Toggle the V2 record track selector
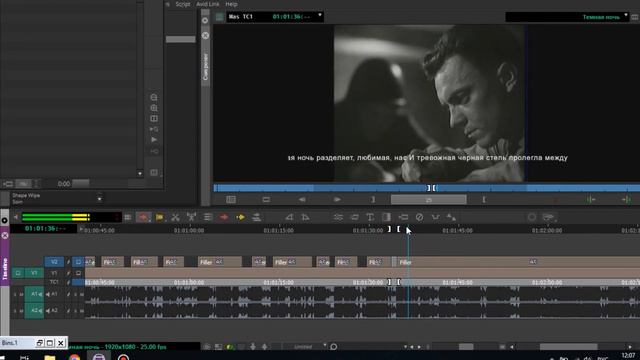Viewport: 640px width, 360px height. pyautogui.click(x=54, y=262)
